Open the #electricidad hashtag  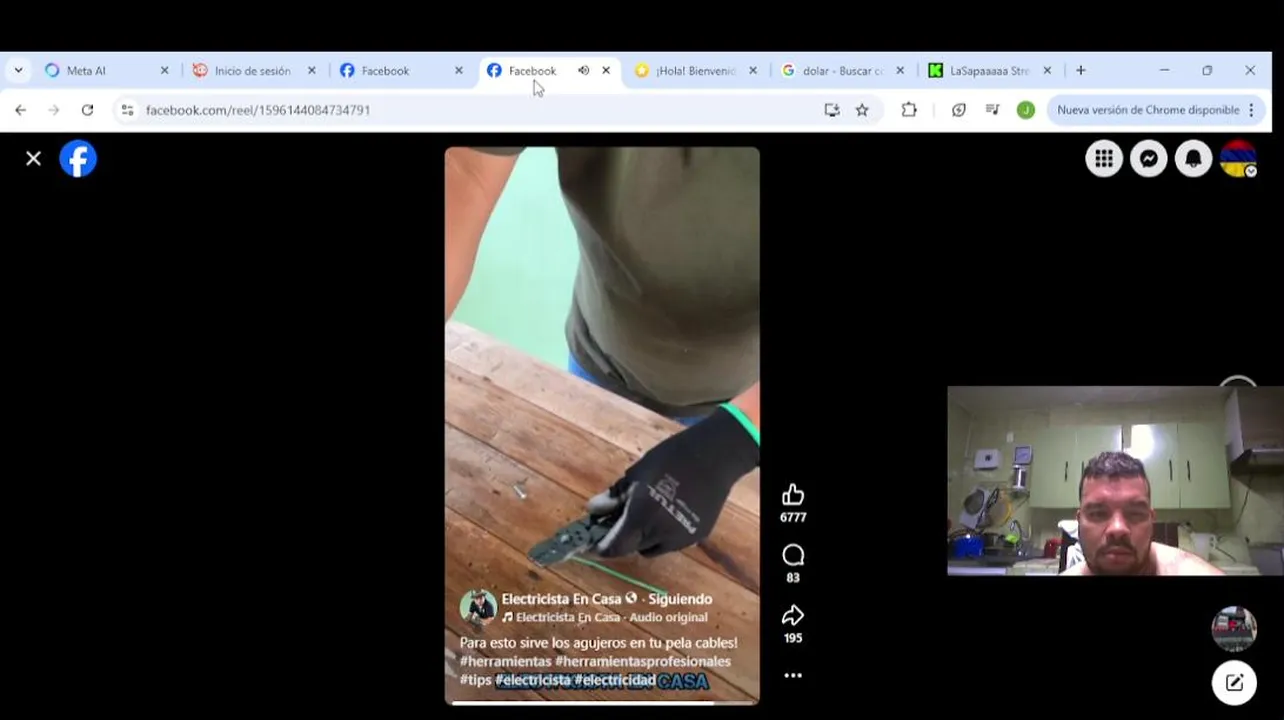(x=615, y=680)
